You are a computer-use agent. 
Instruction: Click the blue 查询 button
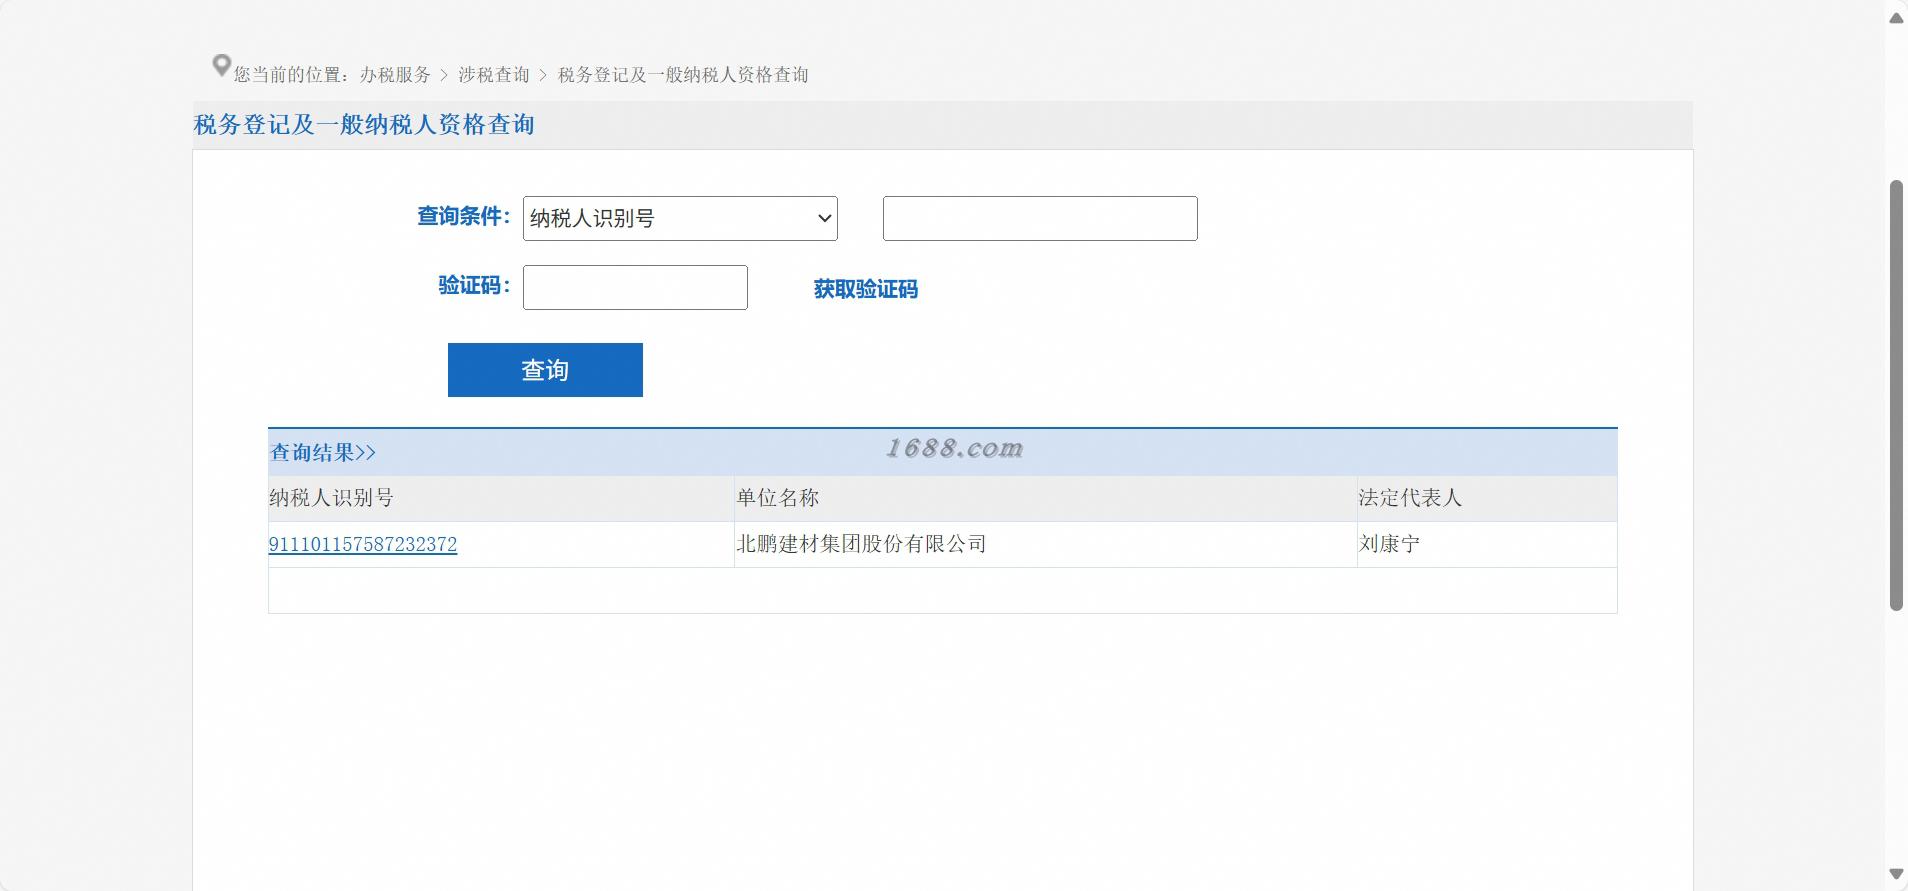pyautogui.click(x=545, y=370)
